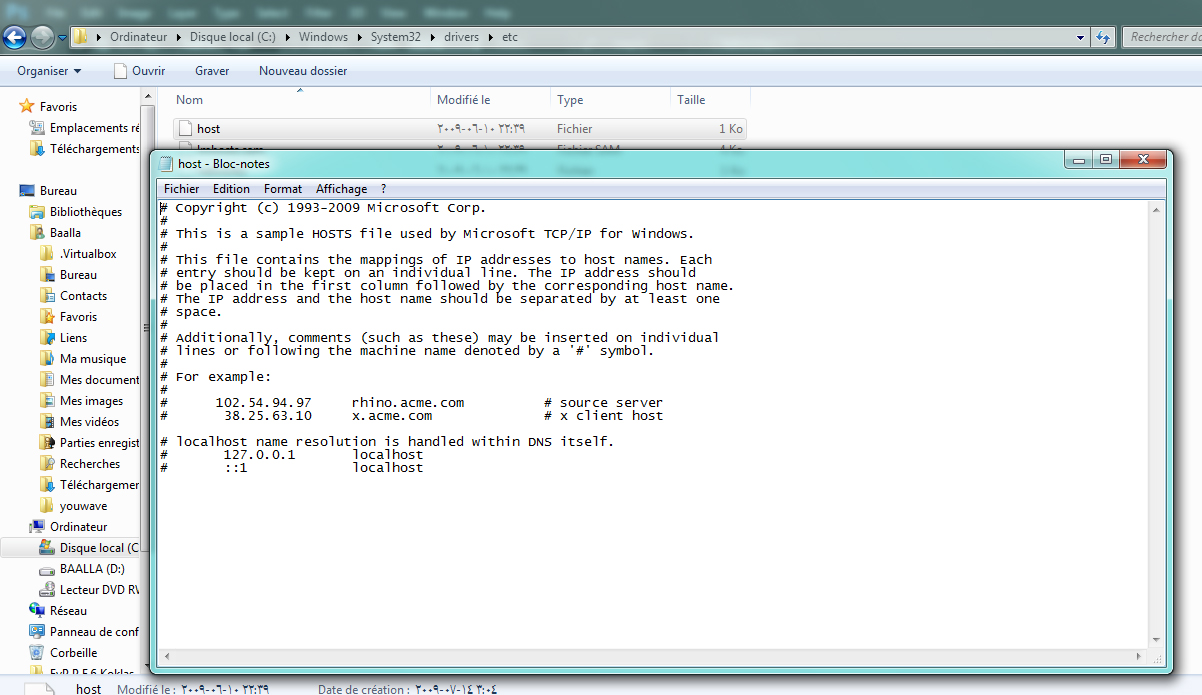This screenshot has width=1202, height=695.
Task: Open the ? help menu in Bloc-notes
Action: (383, 189)
